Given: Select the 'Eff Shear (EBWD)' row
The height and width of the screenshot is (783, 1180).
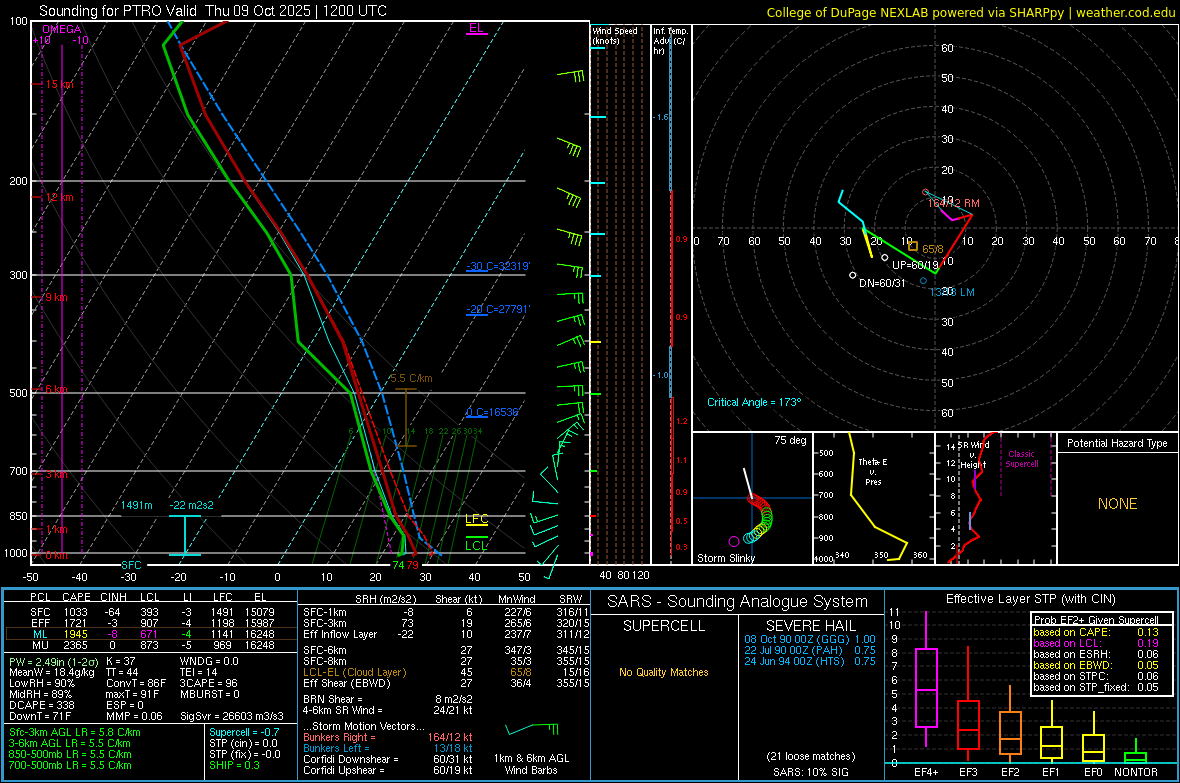Looking at the screenshot, I should [x=446, y=683].
